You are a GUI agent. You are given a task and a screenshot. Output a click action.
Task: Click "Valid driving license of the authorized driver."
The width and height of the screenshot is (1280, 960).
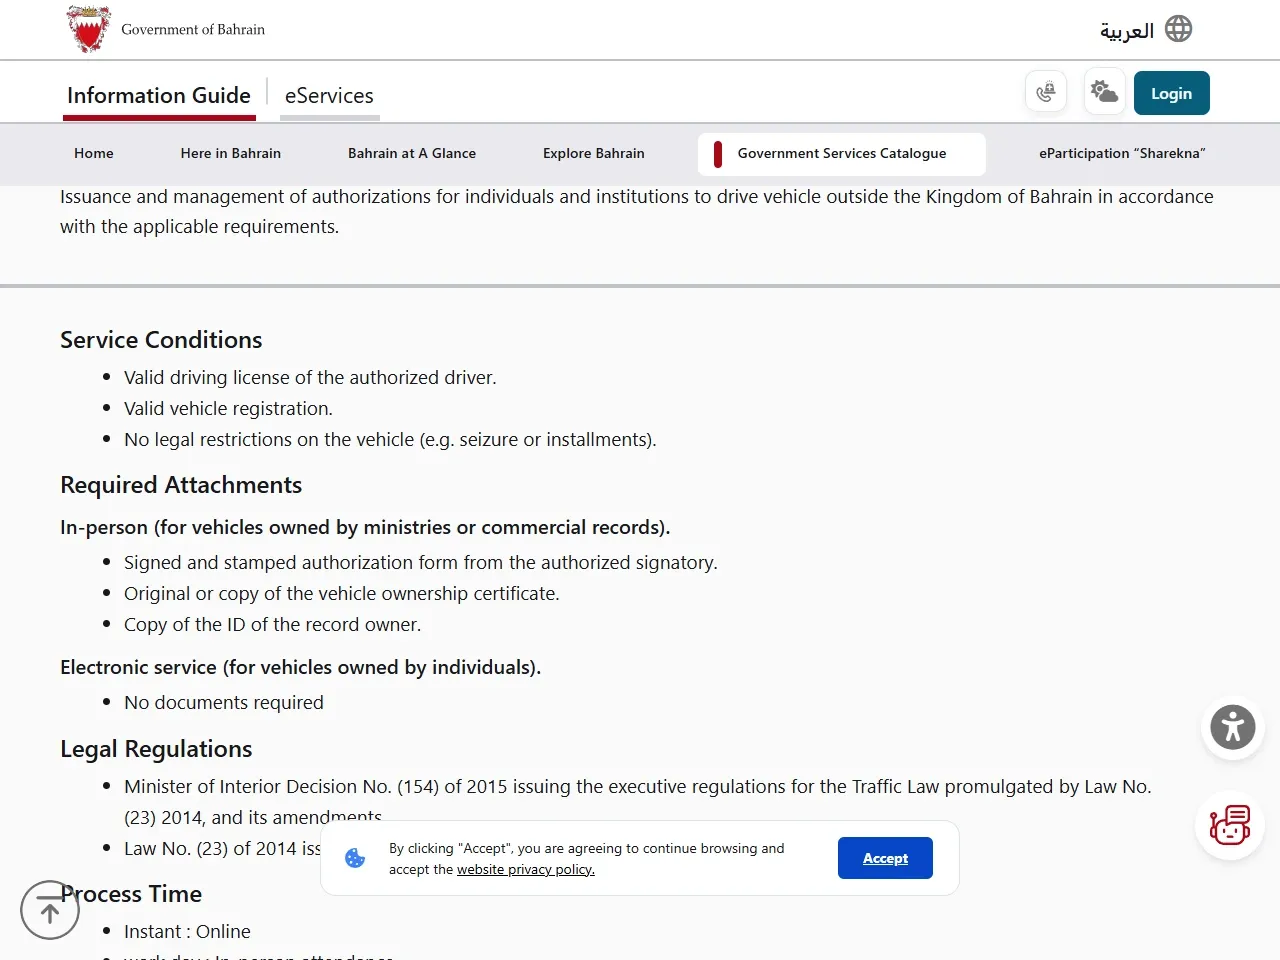tap(310, 377)
